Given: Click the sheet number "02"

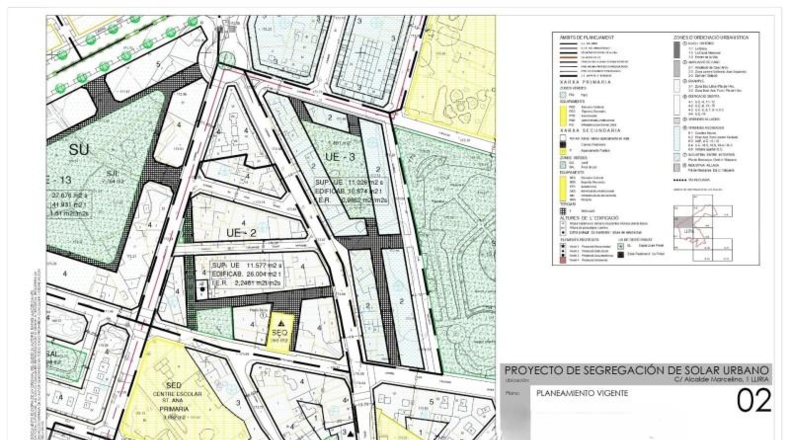Looking at the screenshot, I should point(754,401).
